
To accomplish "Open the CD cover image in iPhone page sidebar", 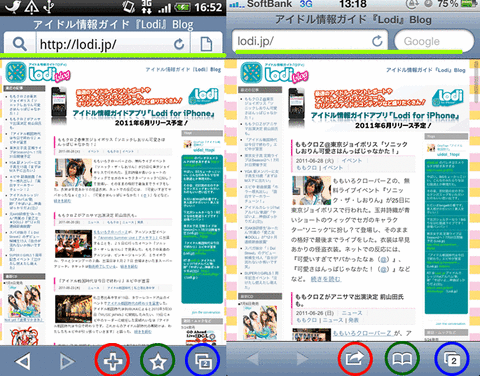I will [260, 322].
